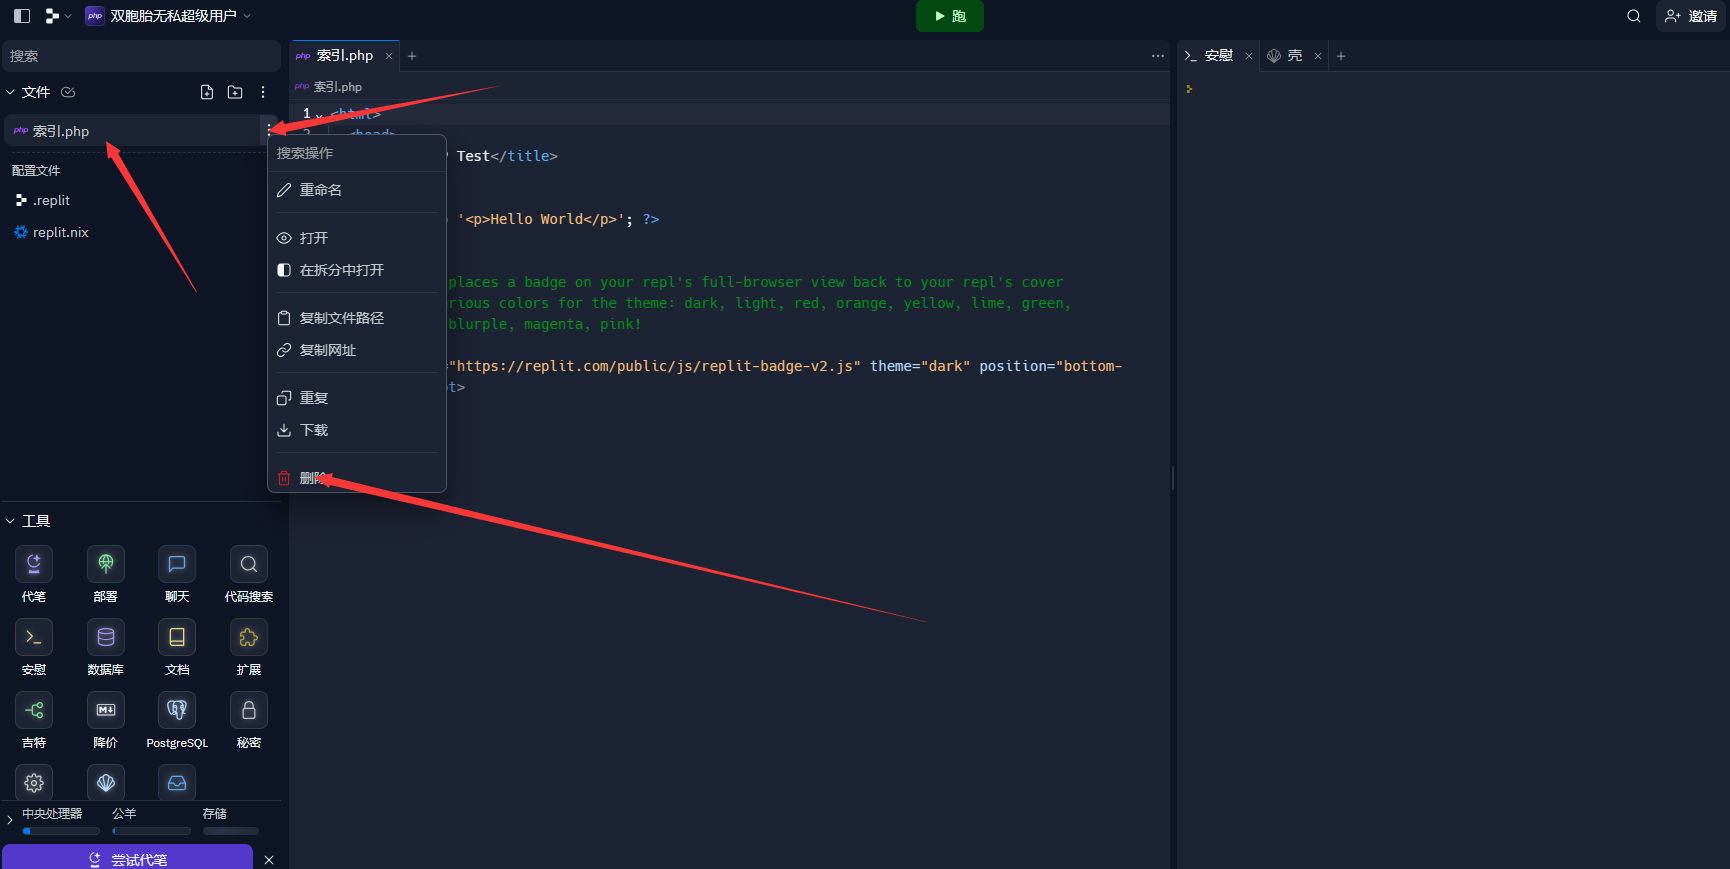
Task: Switch to the 壳 shell tab
Action: point(1294,56)
